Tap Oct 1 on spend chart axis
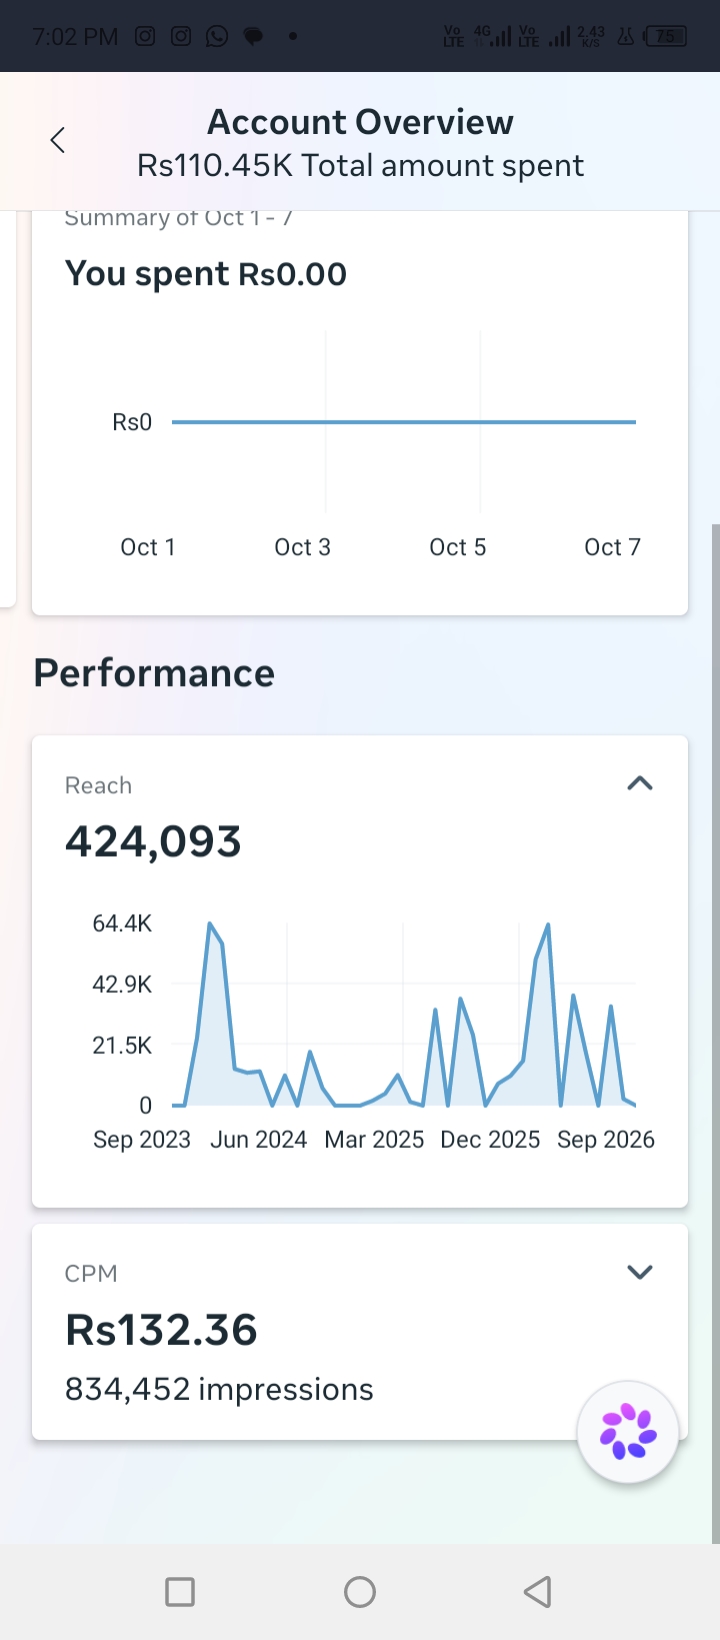 coord(148,547)
